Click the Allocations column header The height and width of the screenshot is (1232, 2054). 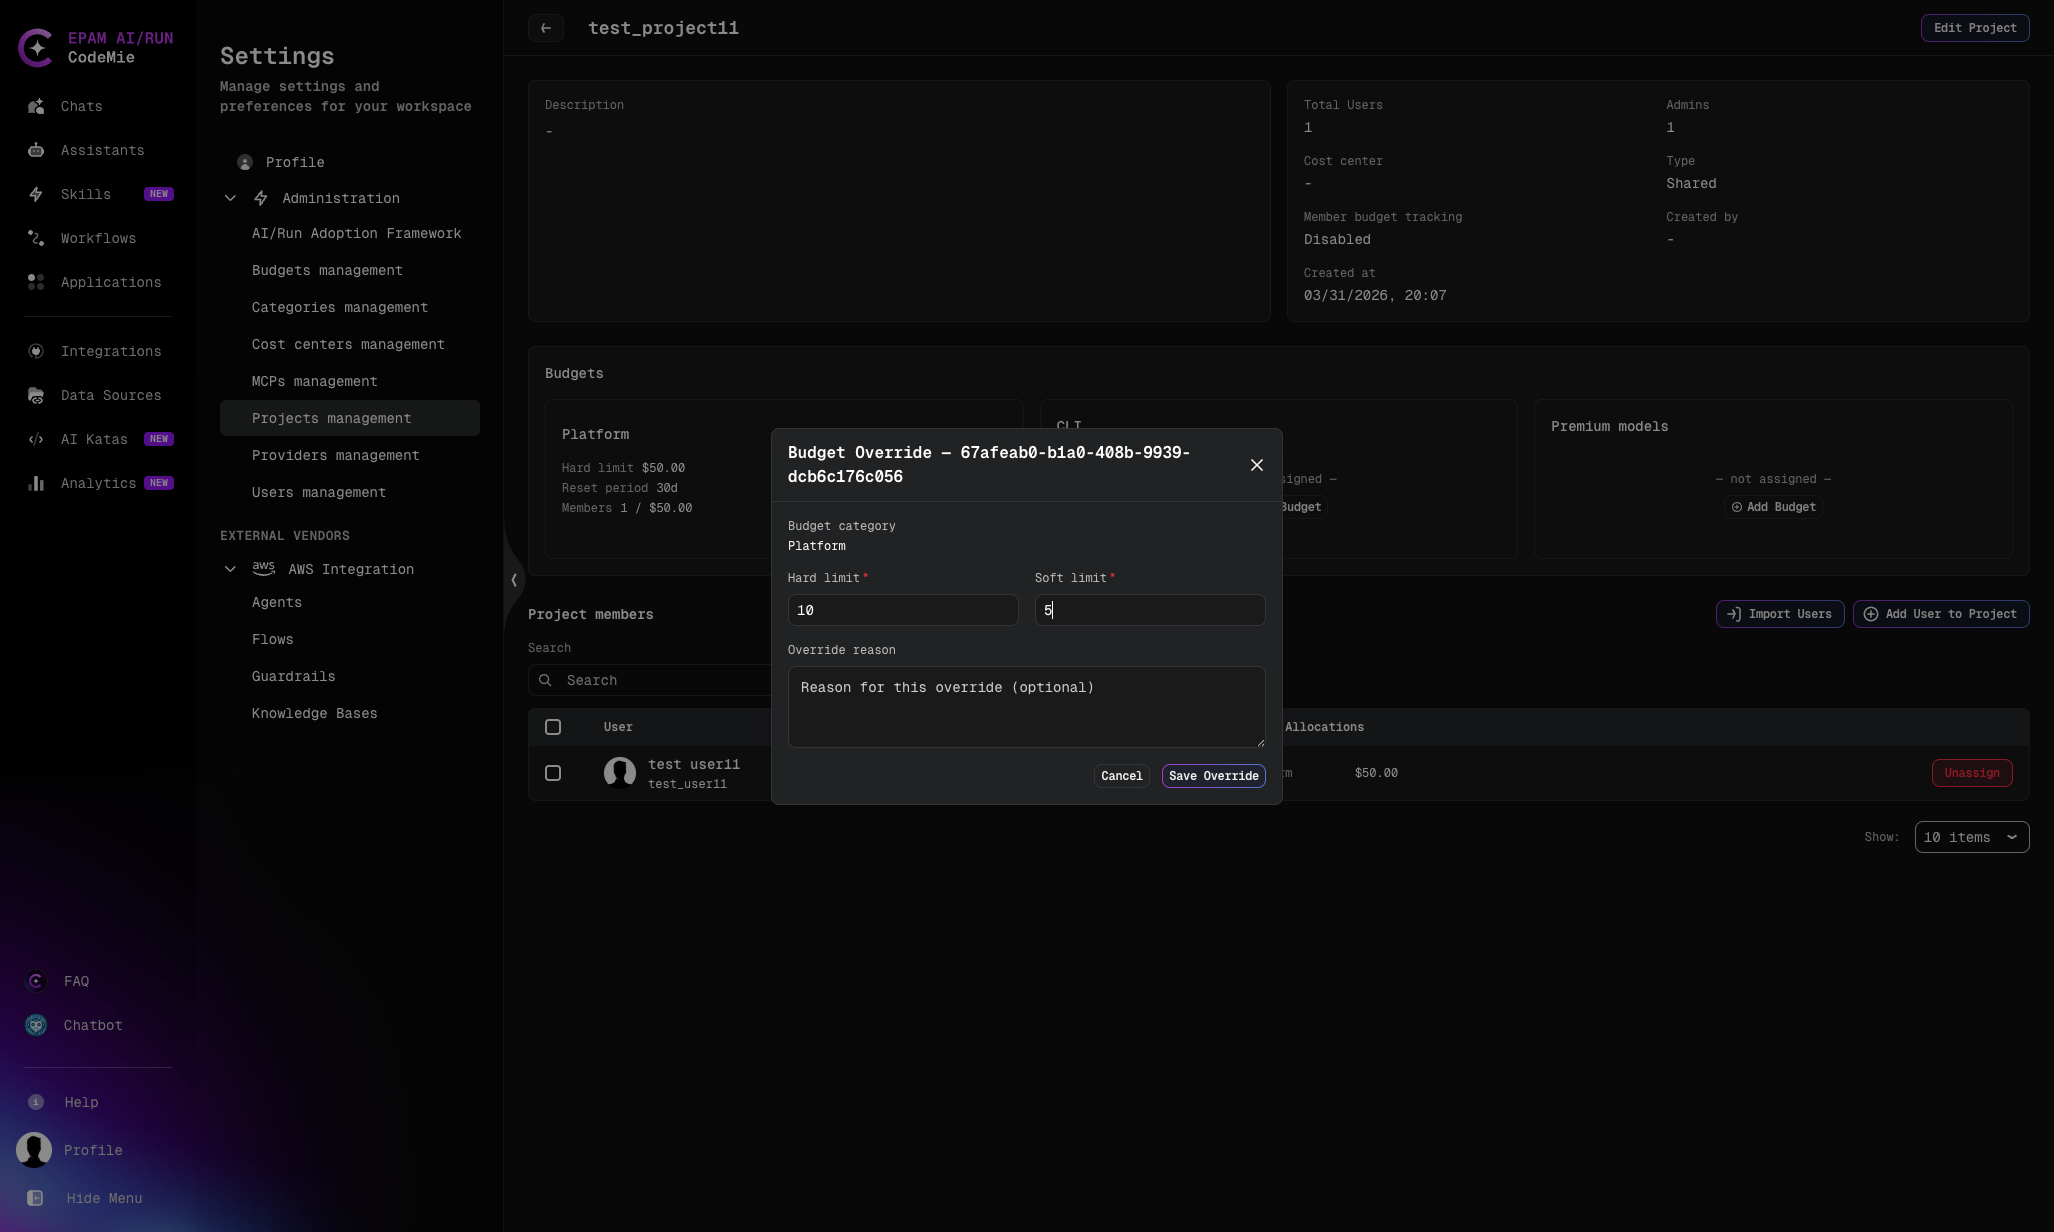(1324, 727)
